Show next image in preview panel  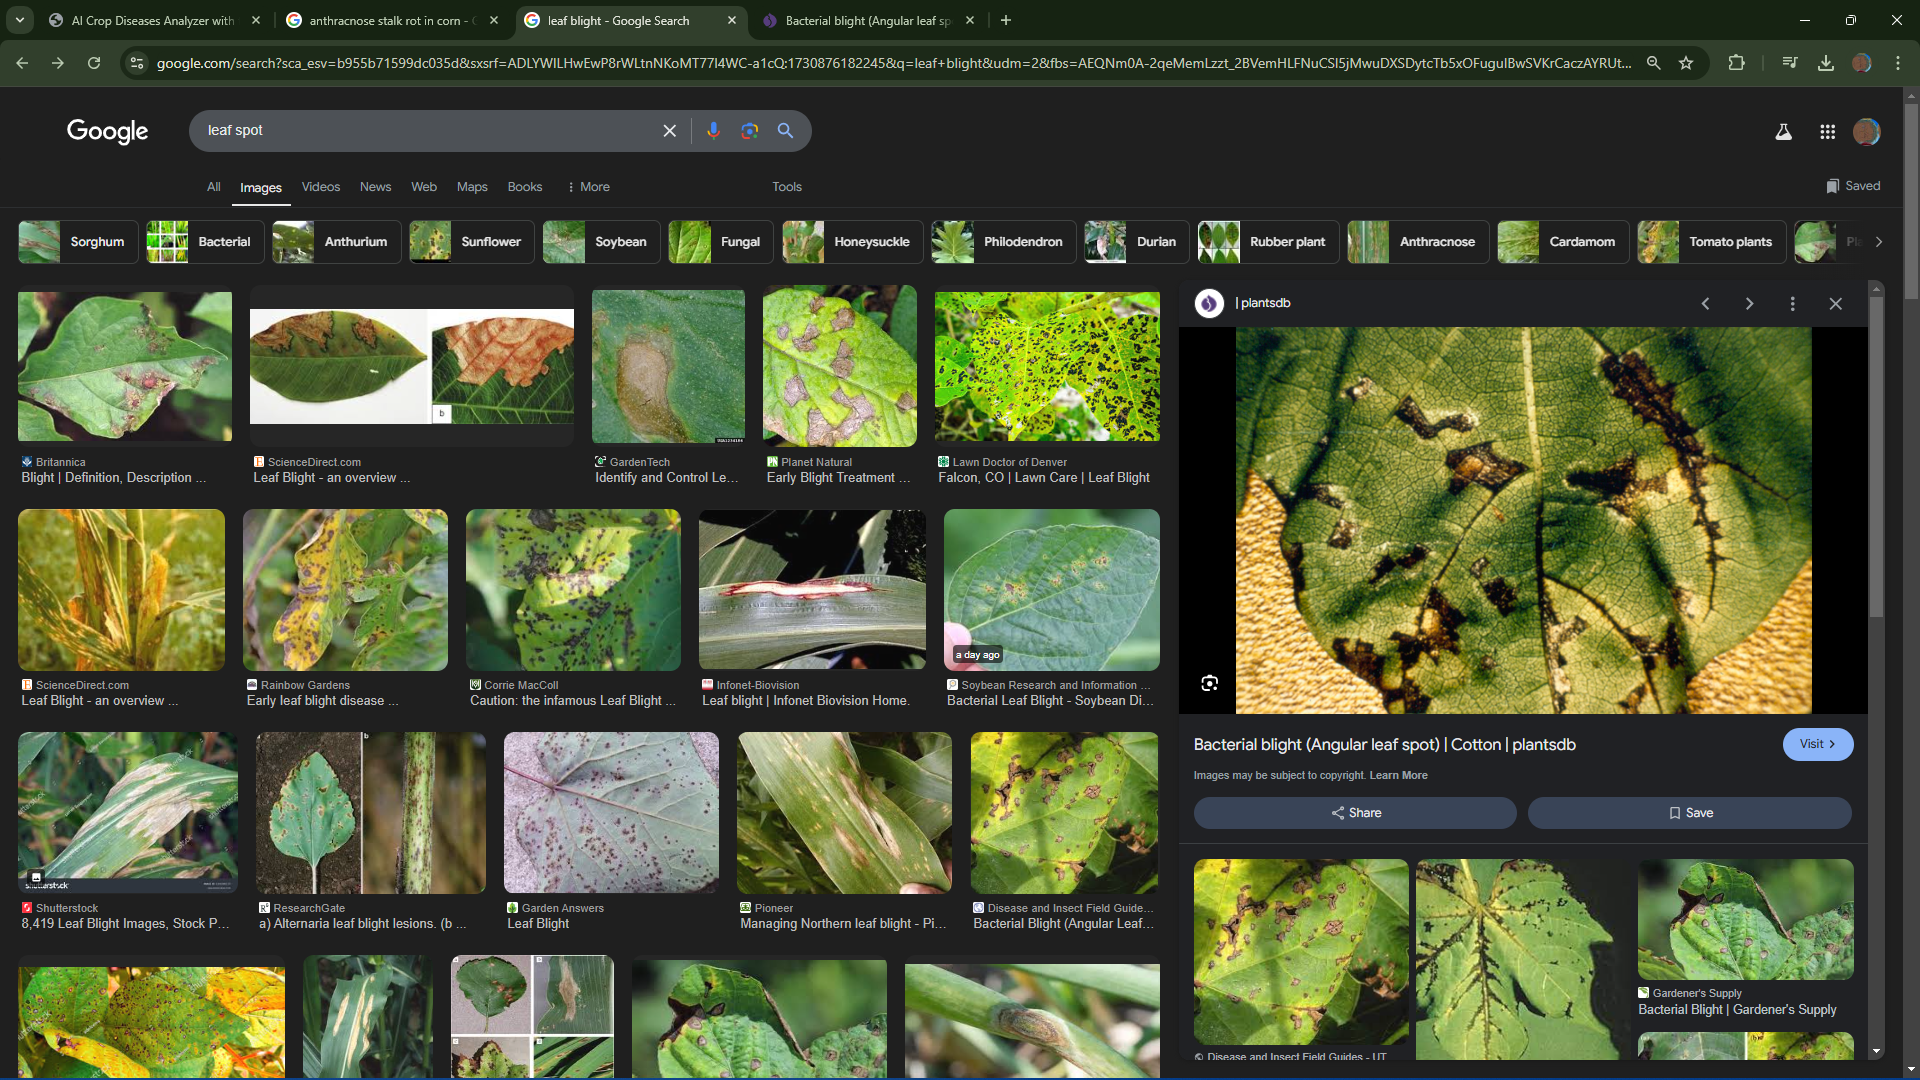point(1749,304)
